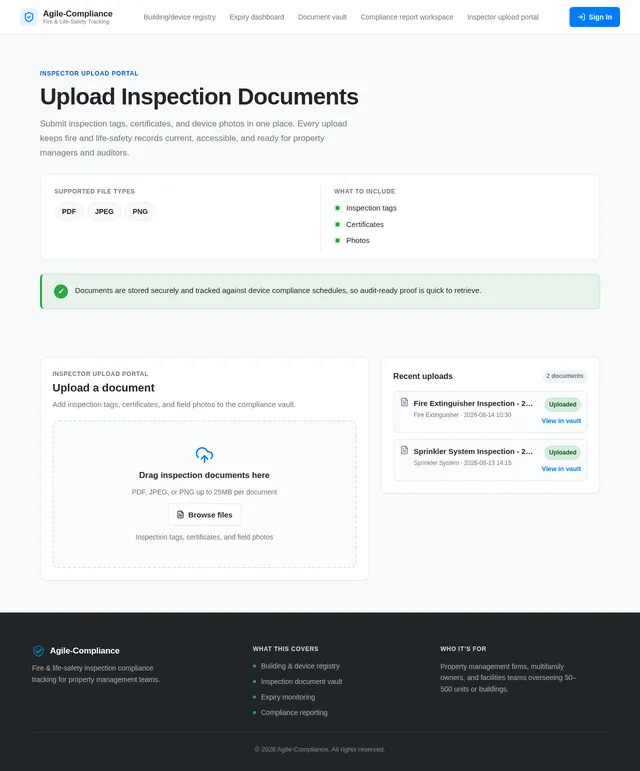The image size is (640, 771).
Task: Click 'Inspection document vault' in the footer
Action: [x=301, y=682]
